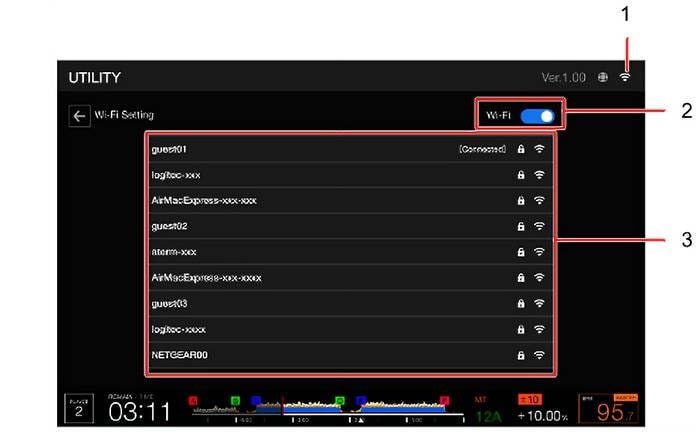The height and width of the screenshot is (432, 700).
Task: Connect to AirMacExpress-xxx-xxx network
Action: (x=300, y=200)
